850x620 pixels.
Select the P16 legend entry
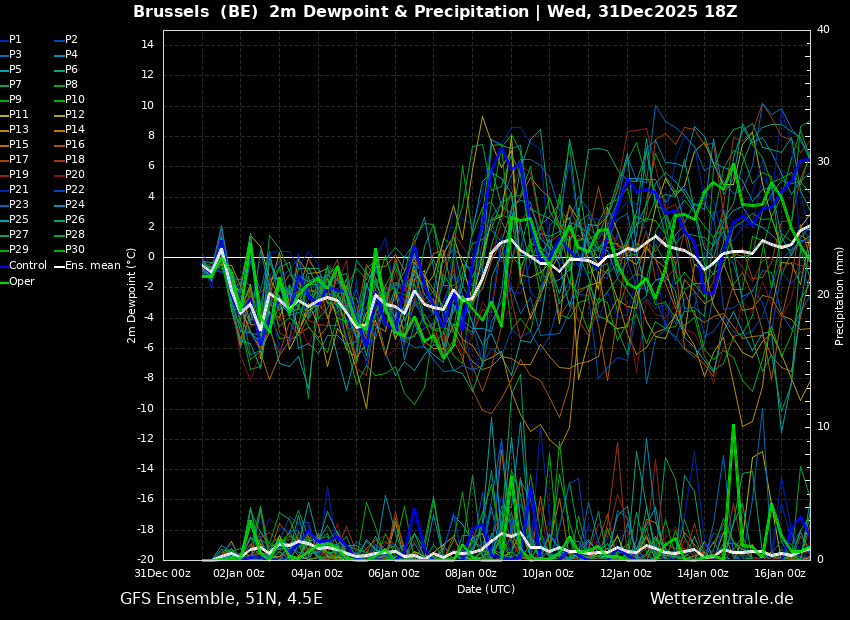point(70,145)
